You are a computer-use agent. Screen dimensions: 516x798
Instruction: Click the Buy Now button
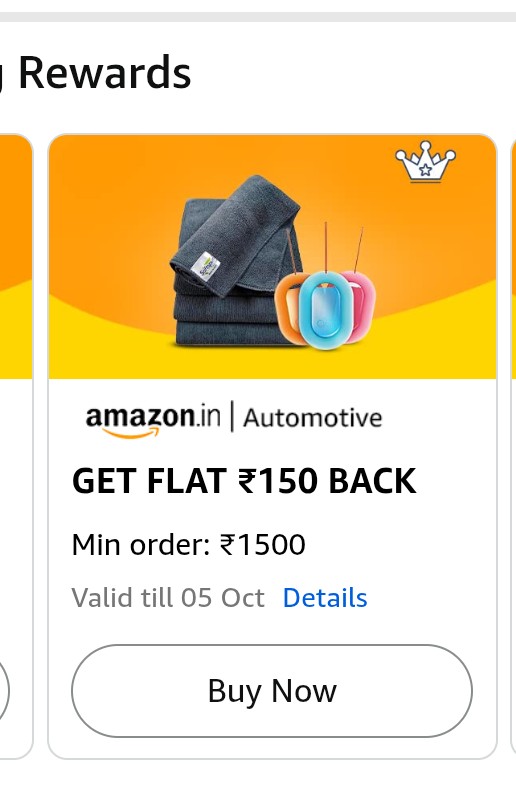(272, 691)
